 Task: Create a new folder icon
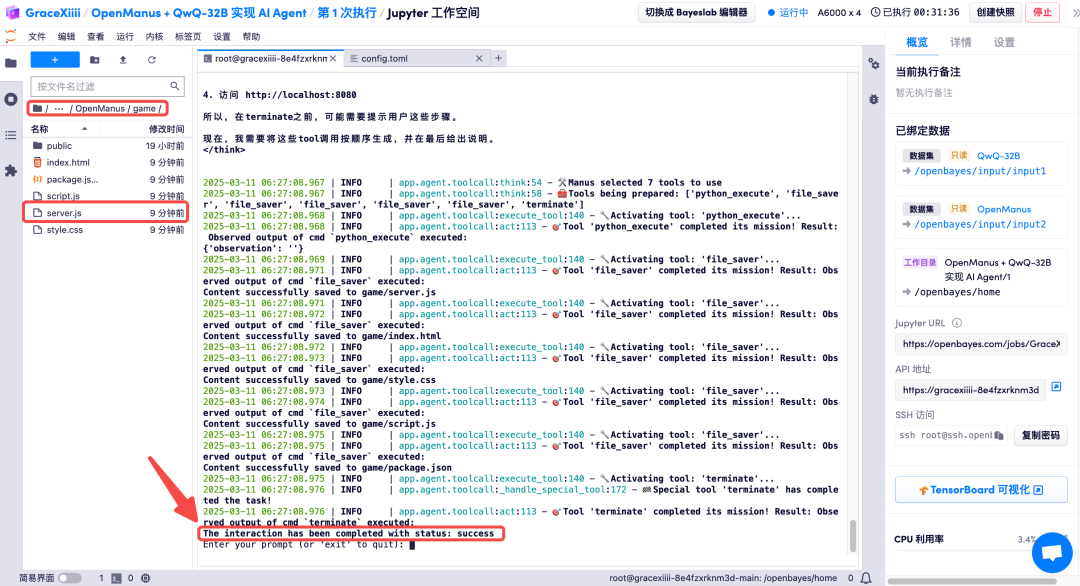tap(94, 60)
